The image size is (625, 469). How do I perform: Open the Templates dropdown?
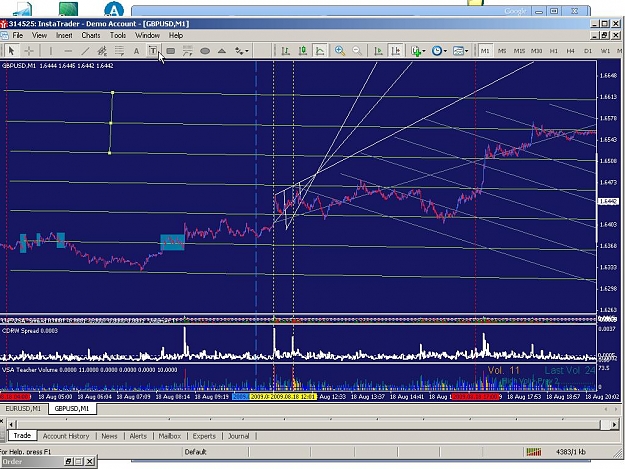pos(461,51)
